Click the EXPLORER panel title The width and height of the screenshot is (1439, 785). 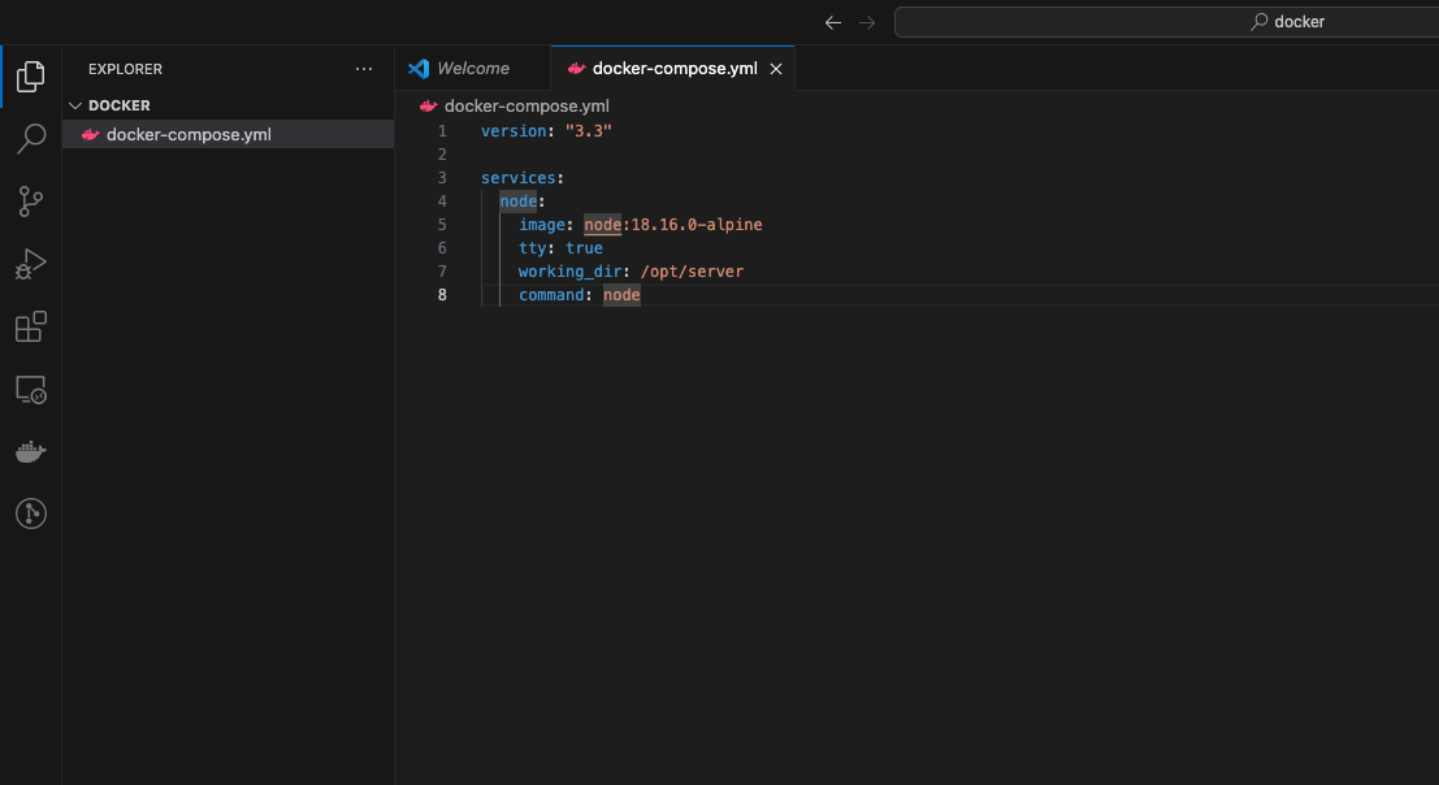coord(125,69)
